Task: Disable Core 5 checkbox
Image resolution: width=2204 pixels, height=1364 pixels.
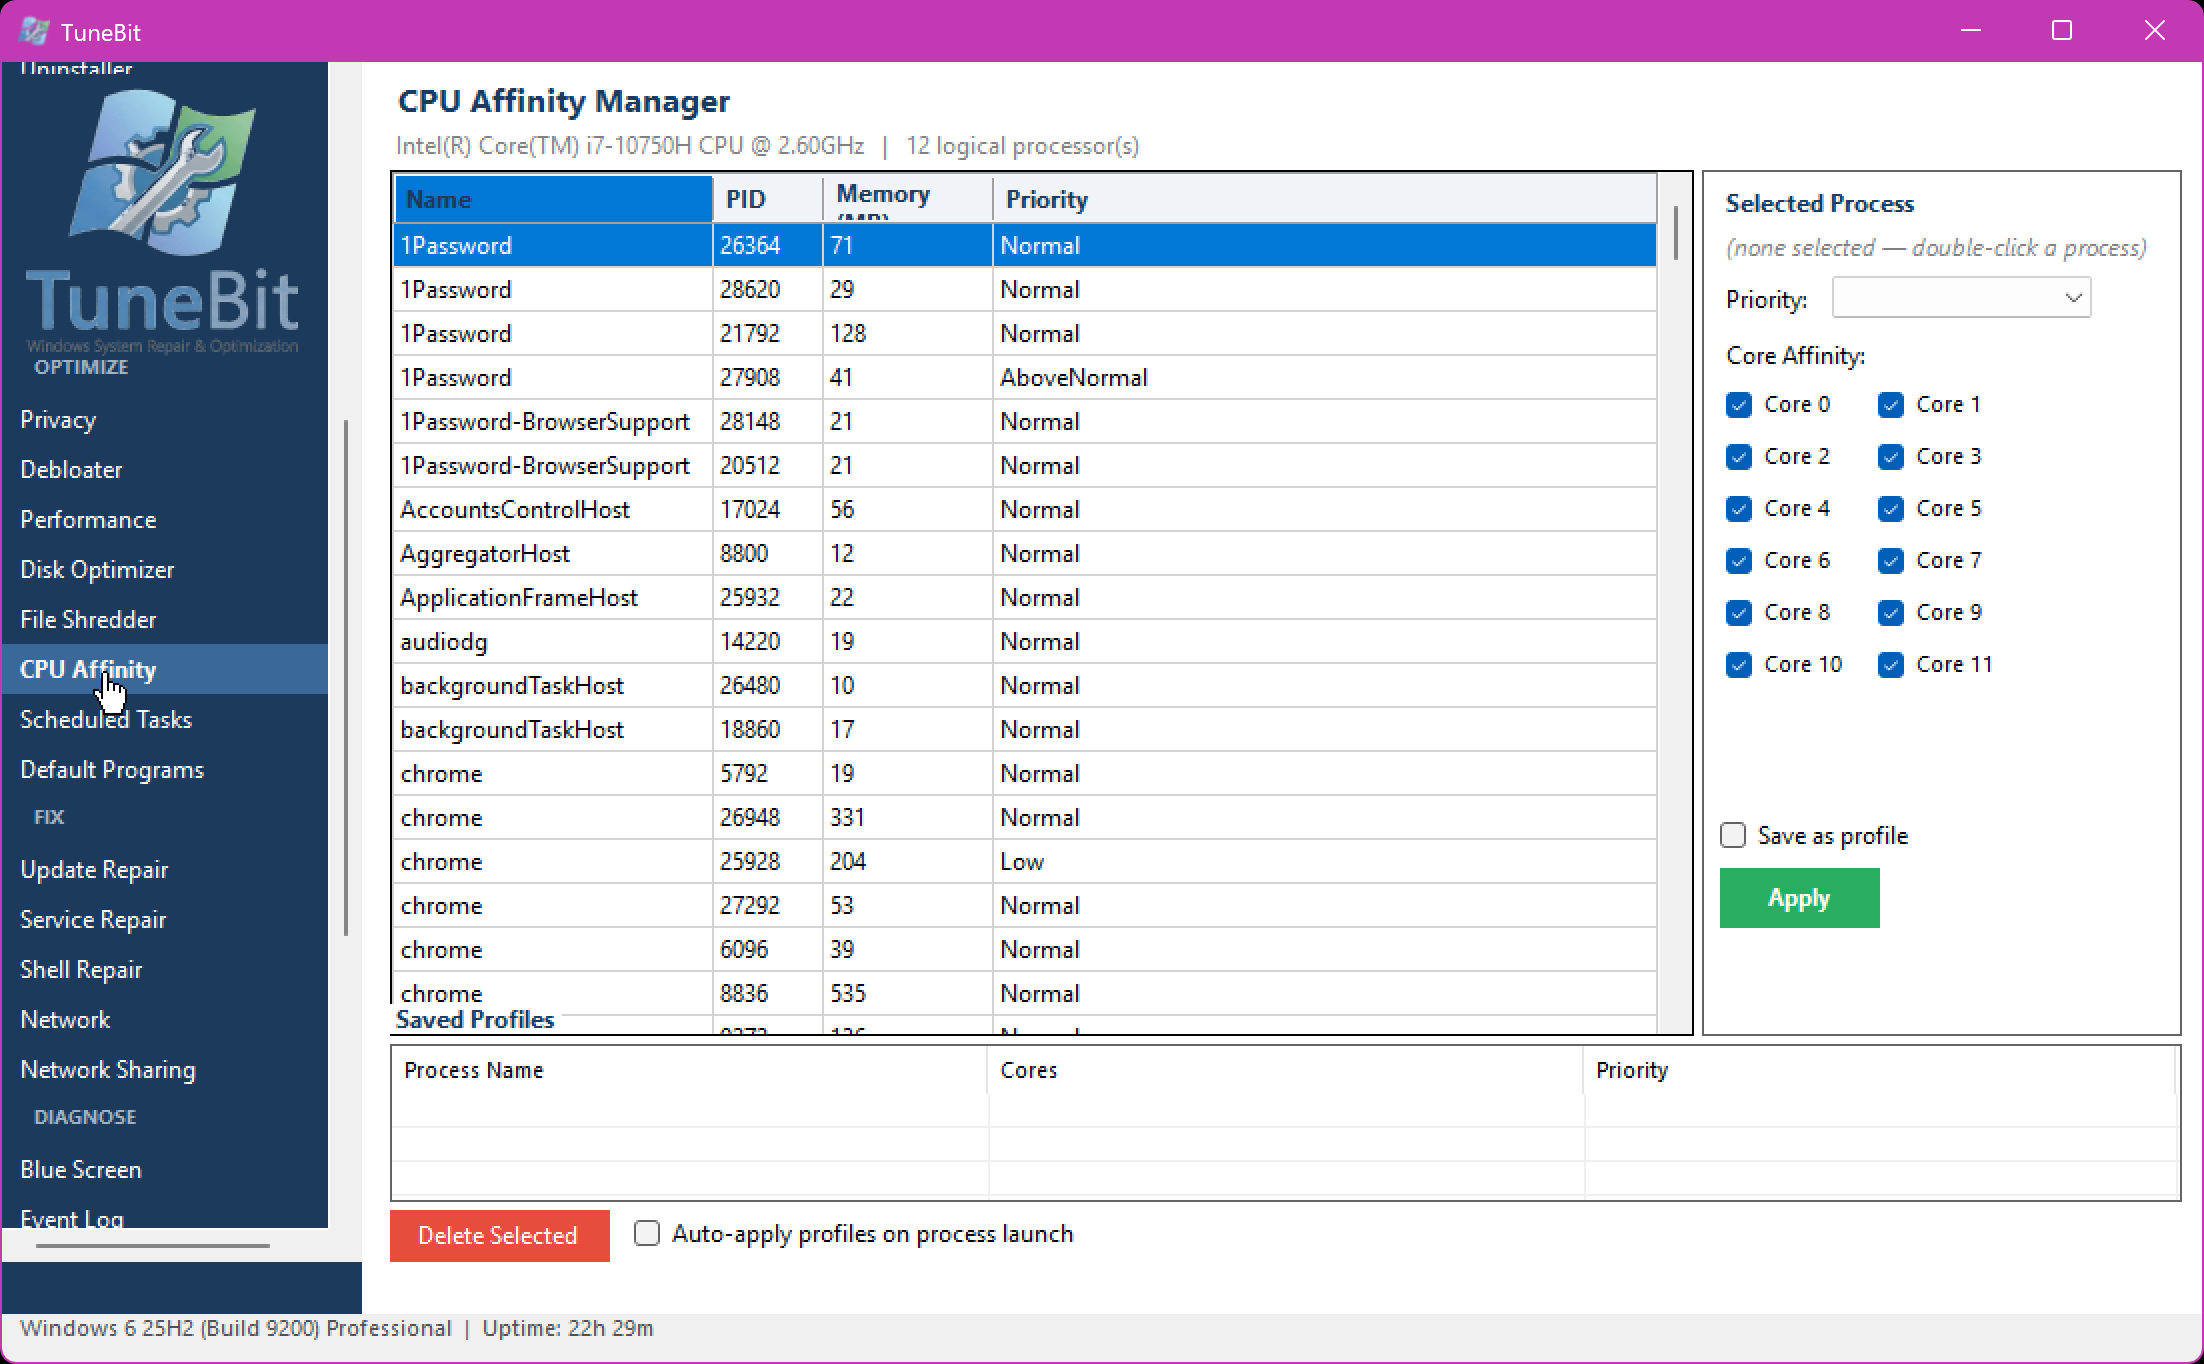Action: click(x=1890, y=509)
